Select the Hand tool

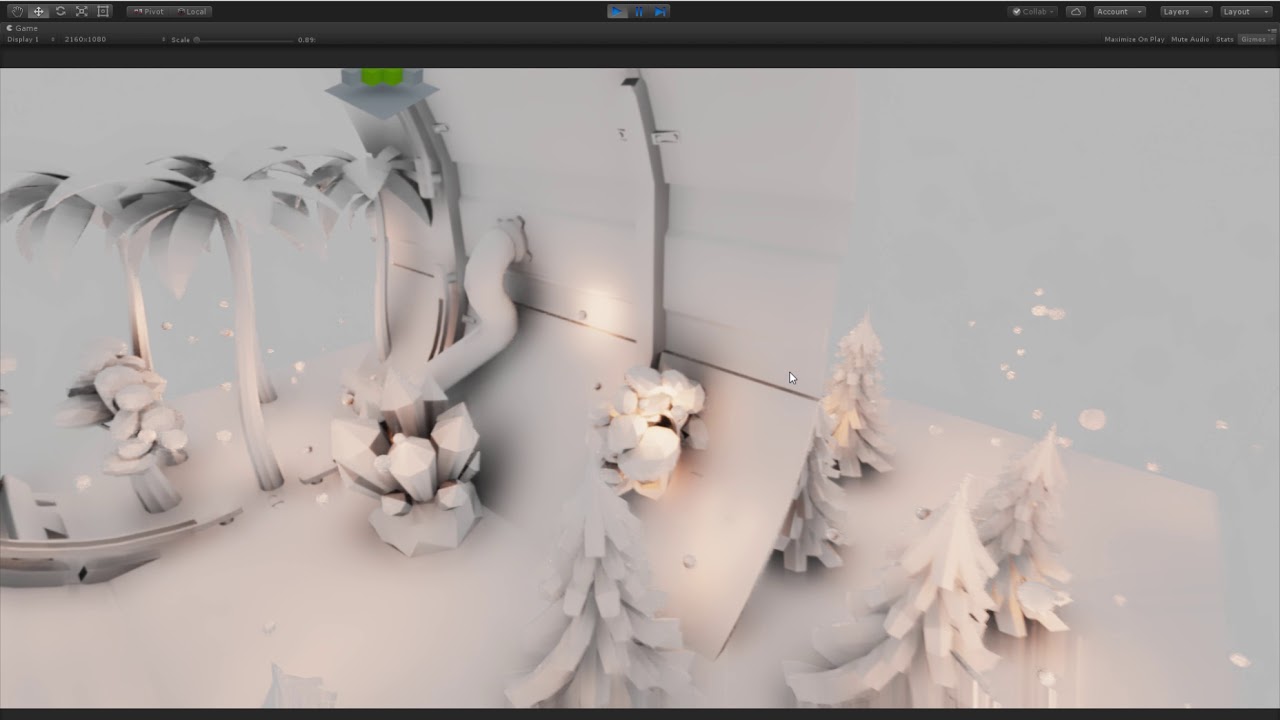click(x=17, y=11)
